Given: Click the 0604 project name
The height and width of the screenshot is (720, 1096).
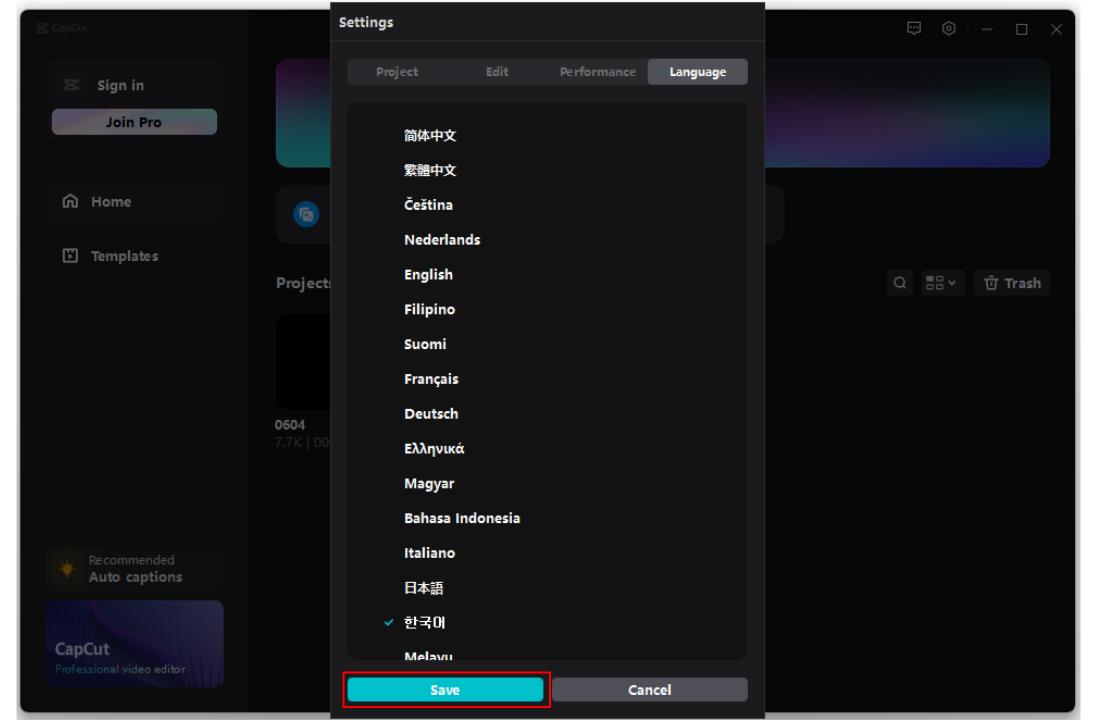Looking at the screenshot, I should tap(289, 425).
